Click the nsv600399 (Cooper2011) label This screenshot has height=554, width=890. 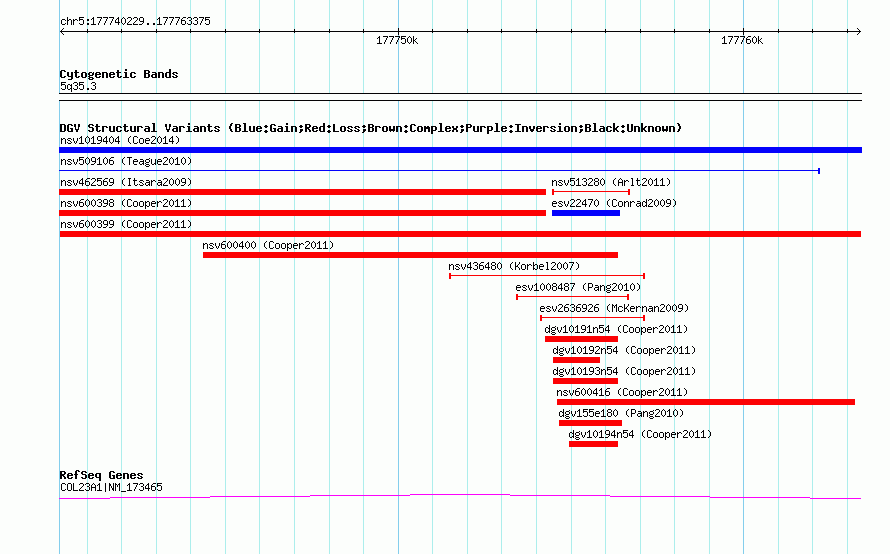coord(126,224)
